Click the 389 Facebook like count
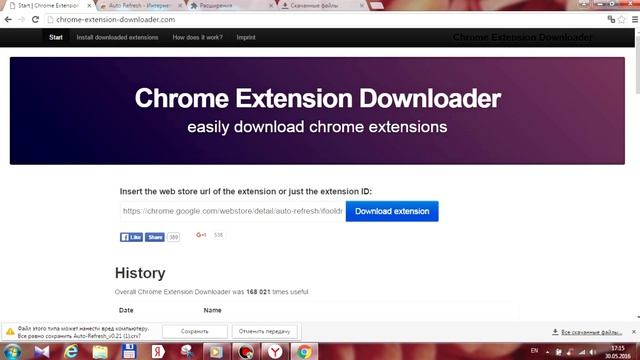640x360 pixels. (x=173, y=237)
